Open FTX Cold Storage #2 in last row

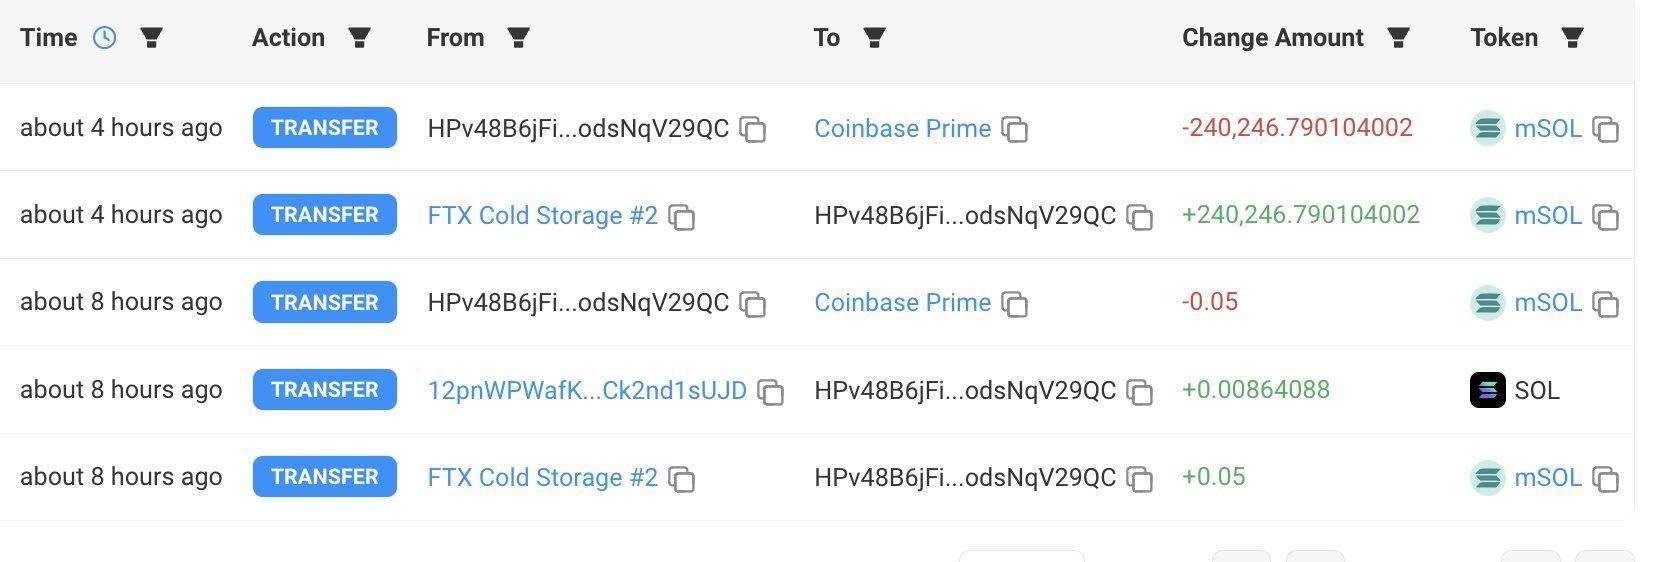click(542, 477)
